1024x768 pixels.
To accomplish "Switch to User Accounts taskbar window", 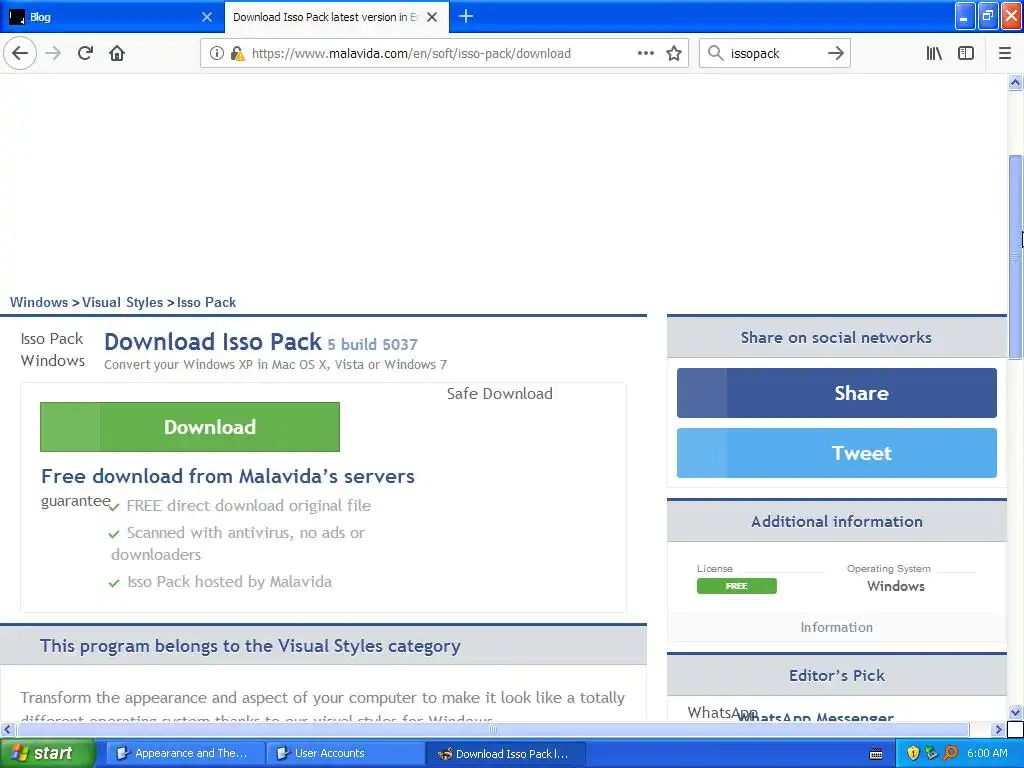I will point(344,754).
